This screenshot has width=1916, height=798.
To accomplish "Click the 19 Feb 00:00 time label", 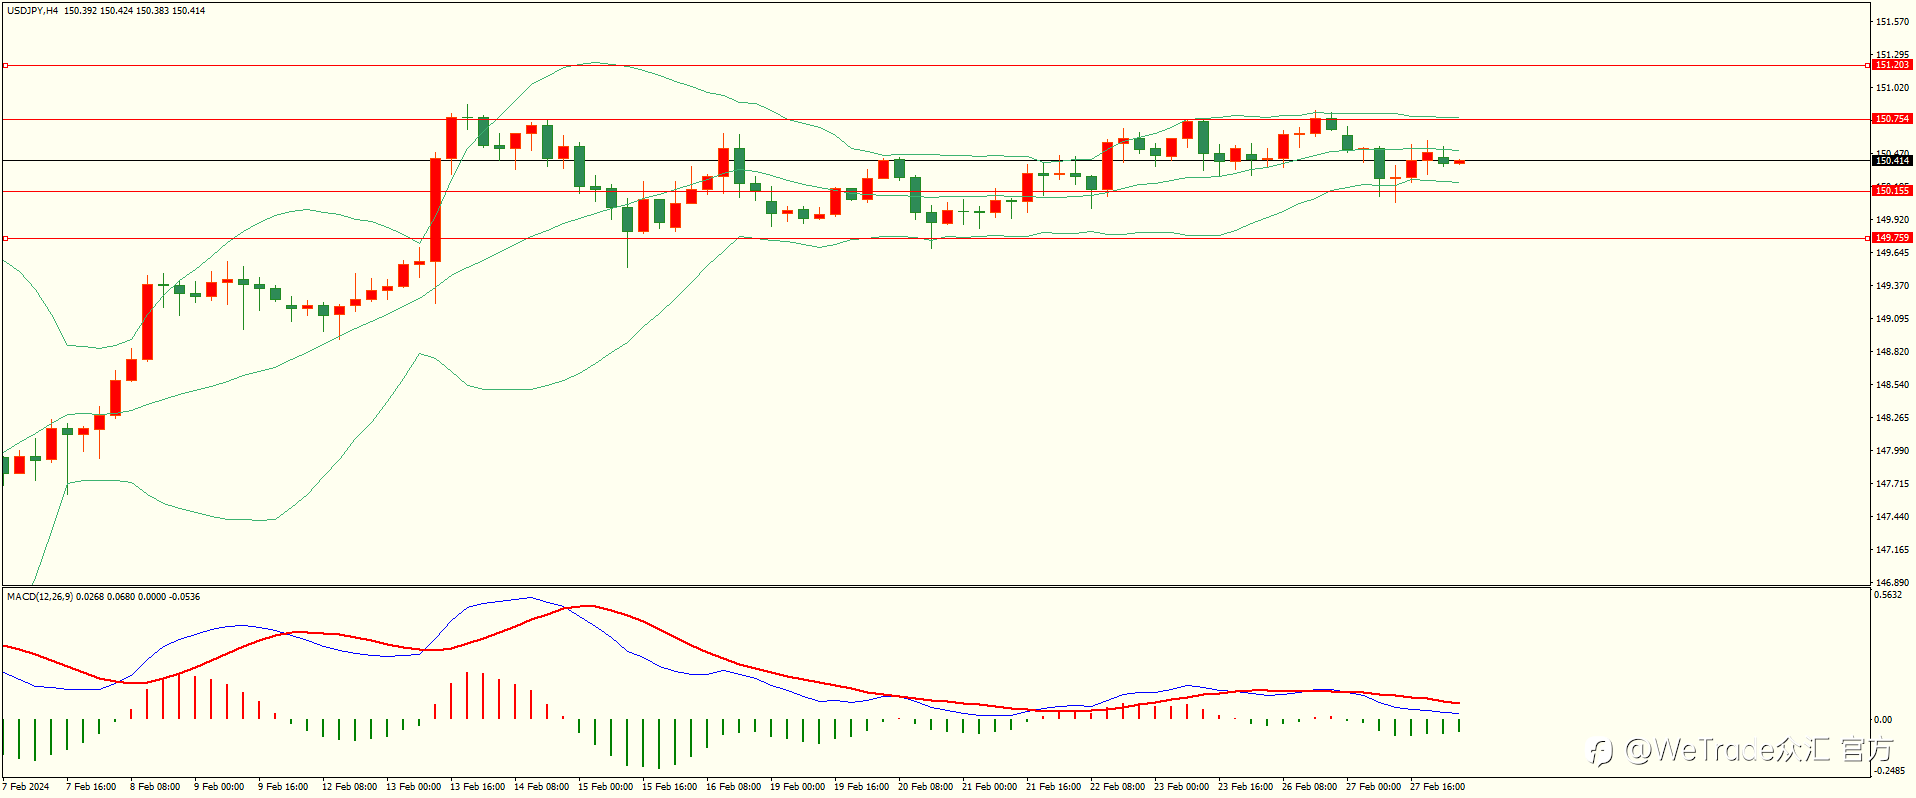I will 797,787.
